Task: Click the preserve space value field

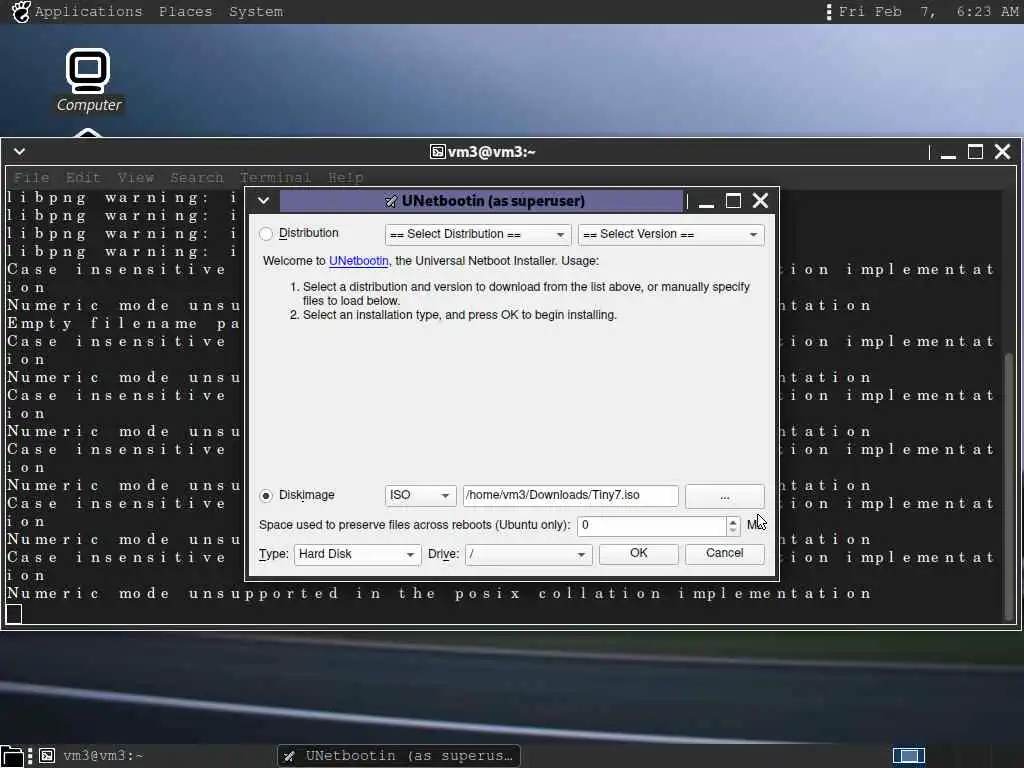Action: (651, 526)
